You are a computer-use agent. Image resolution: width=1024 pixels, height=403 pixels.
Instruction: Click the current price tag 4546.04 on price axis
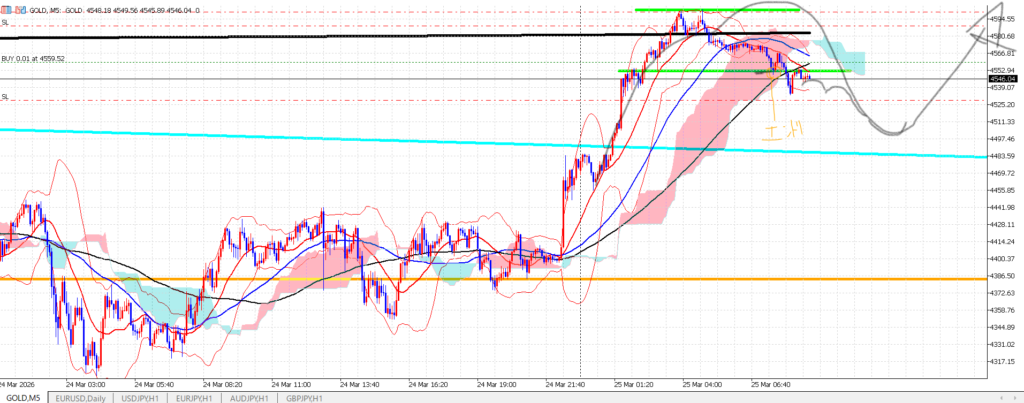tap(1002, 78)
